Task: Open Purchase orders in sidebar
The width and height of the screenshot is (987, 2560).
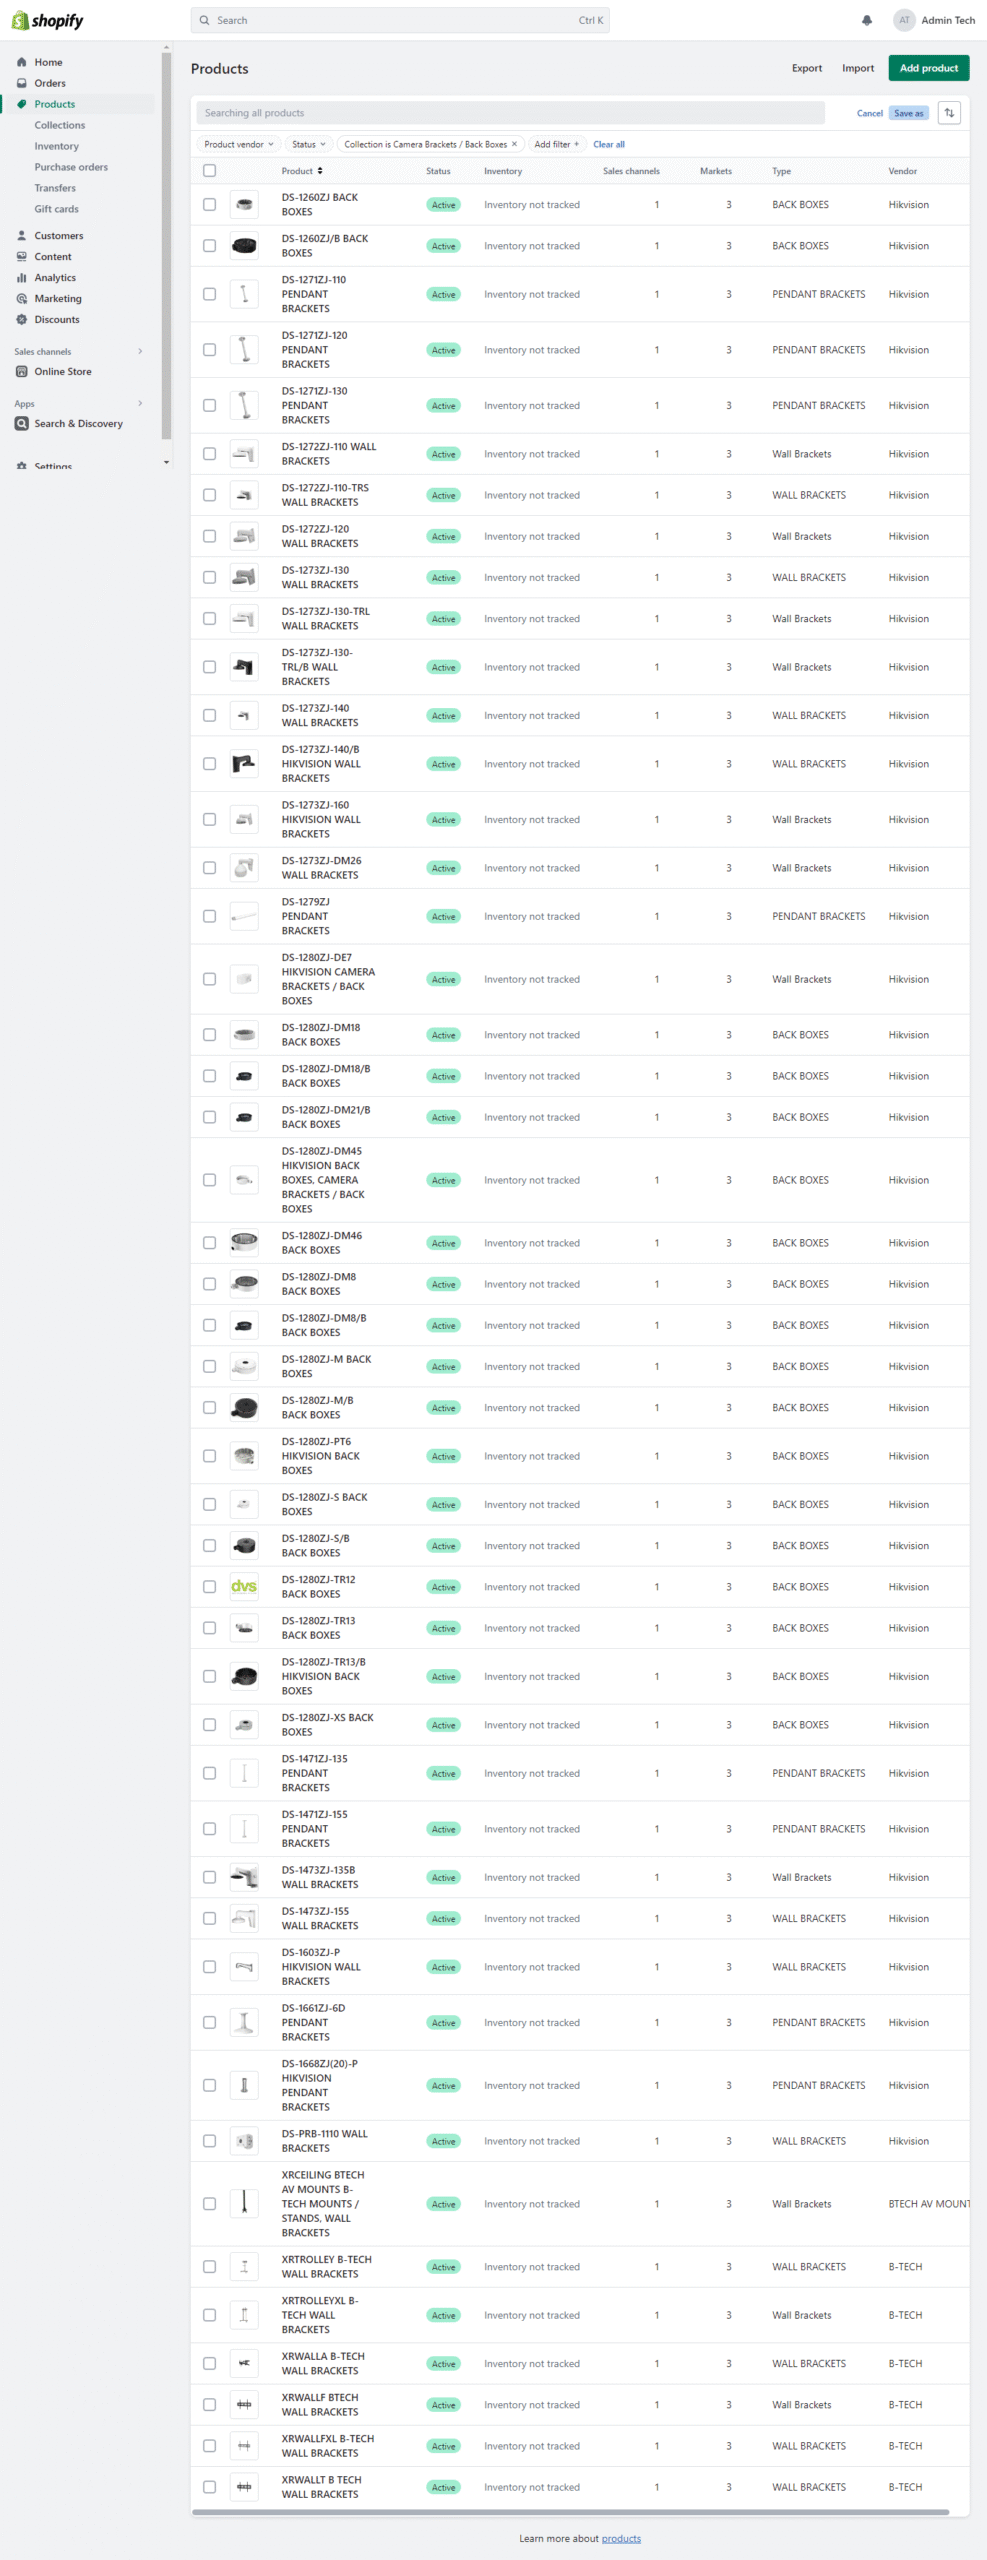Action: coord(71,167)
